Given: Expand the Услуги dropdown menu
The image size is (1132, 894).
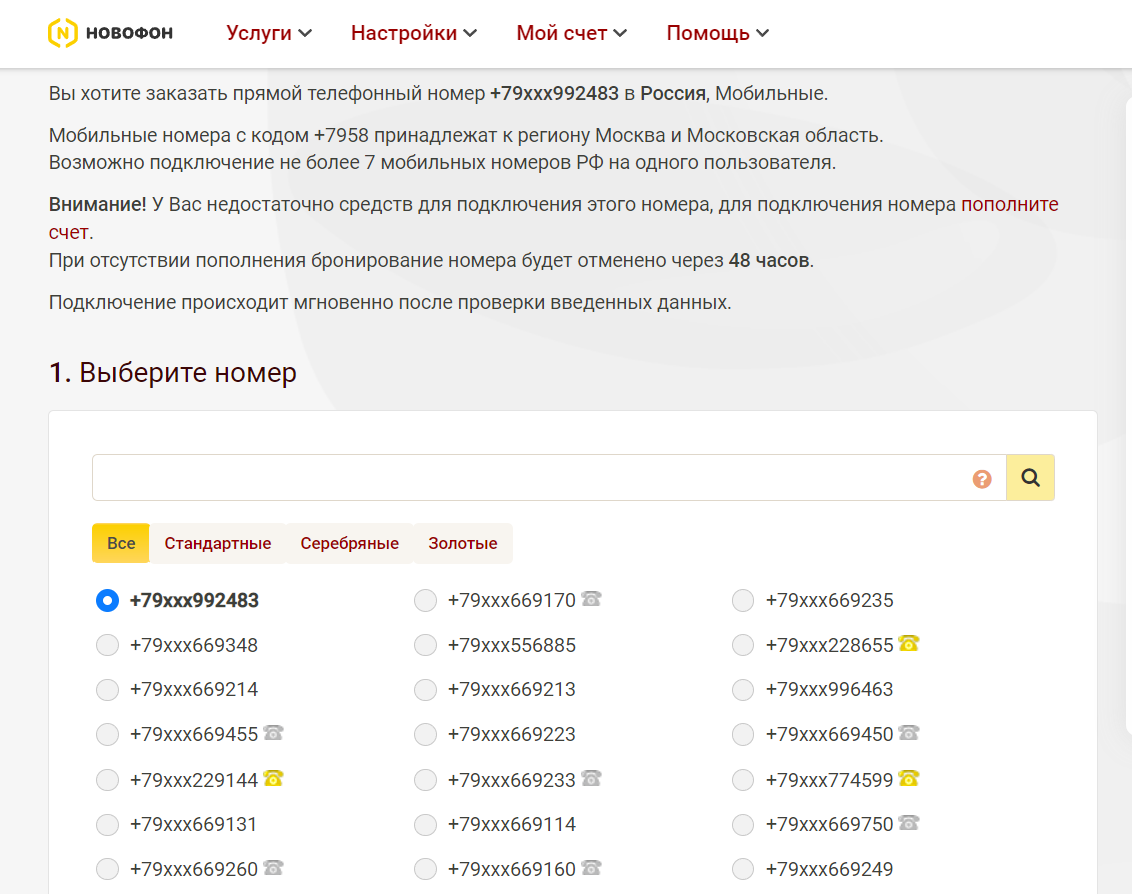Looking at the screenshot, I should (269, 33).
